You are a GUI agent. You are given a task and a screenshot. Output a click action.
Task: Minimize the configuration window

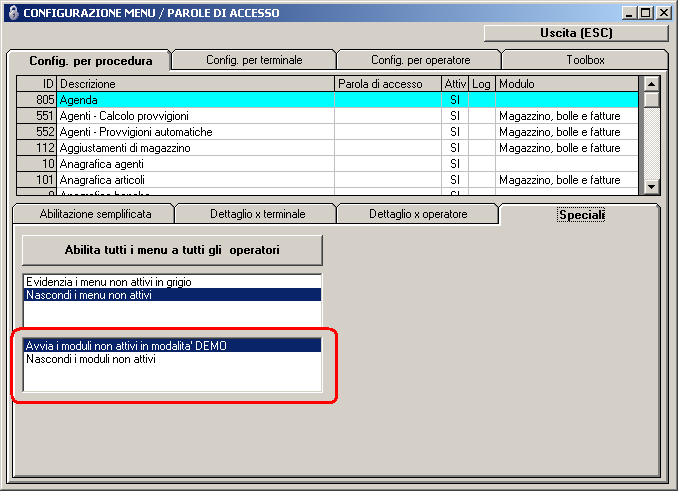(630, 13)
